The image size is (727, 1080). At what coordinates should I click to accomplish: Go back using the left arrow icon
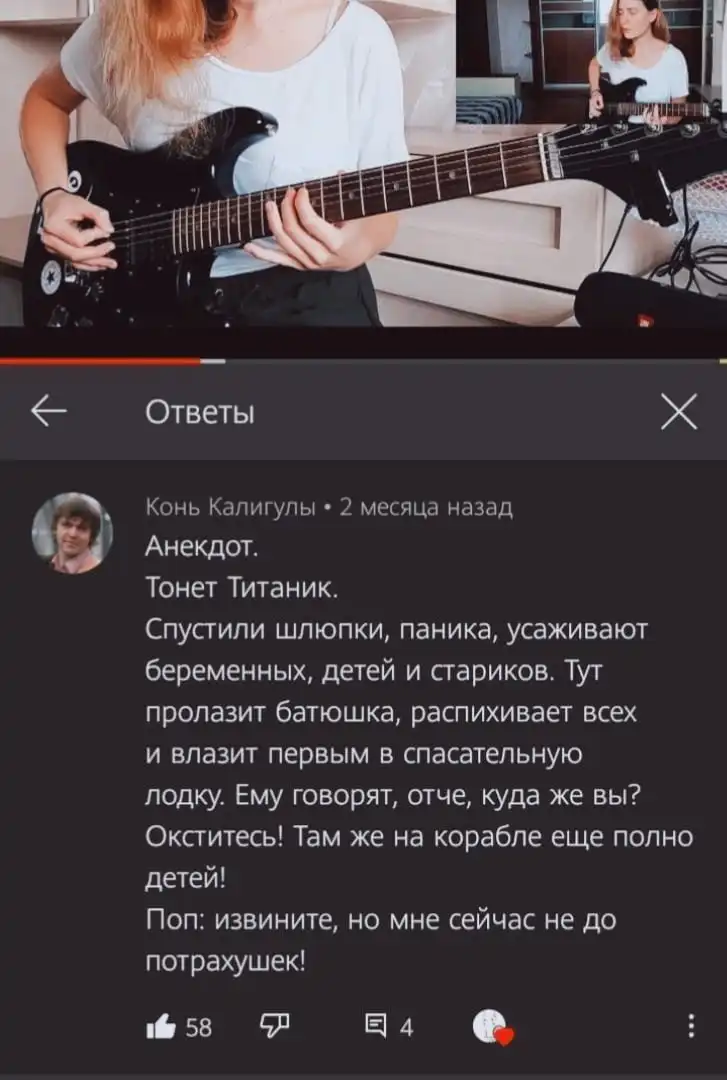pos(49,412)
